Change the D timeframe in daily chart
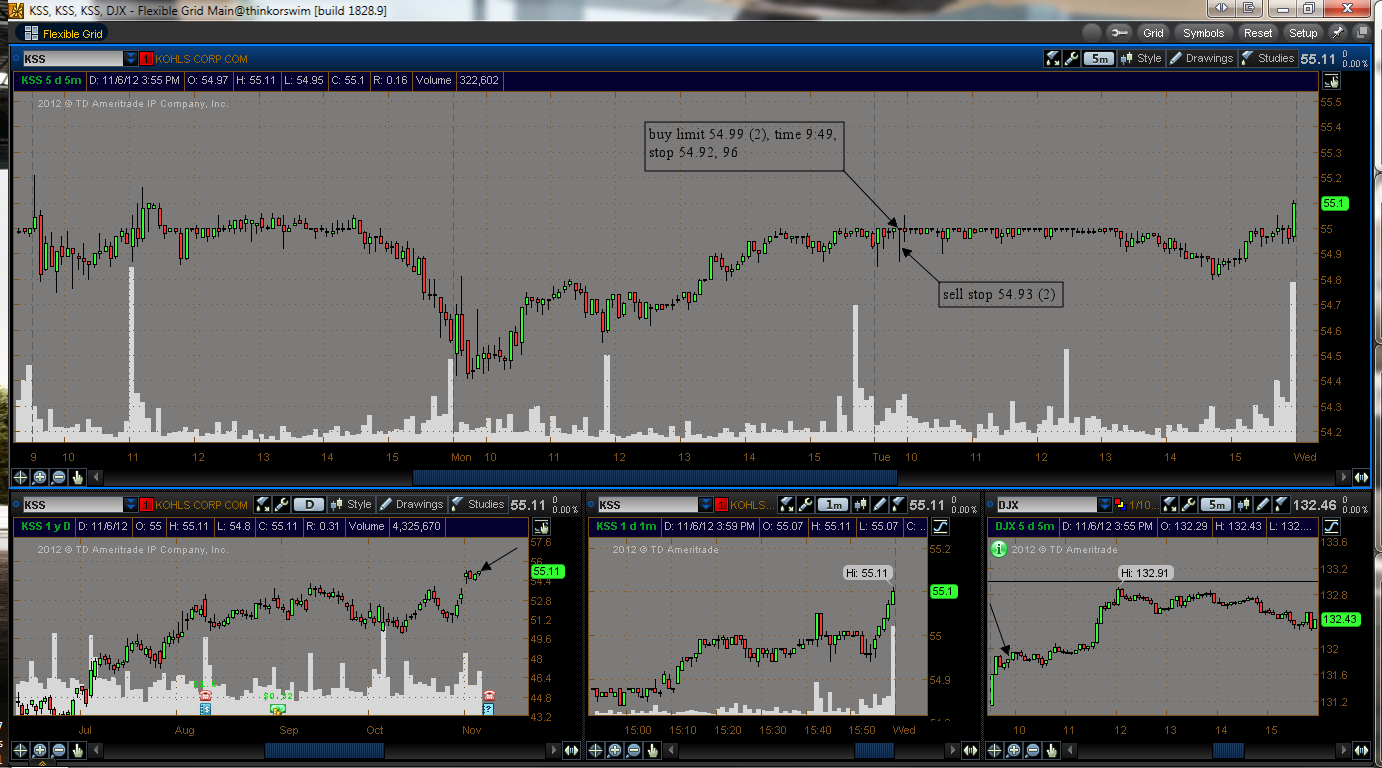This screenshot has height=768, width=1382. point(309,504)
